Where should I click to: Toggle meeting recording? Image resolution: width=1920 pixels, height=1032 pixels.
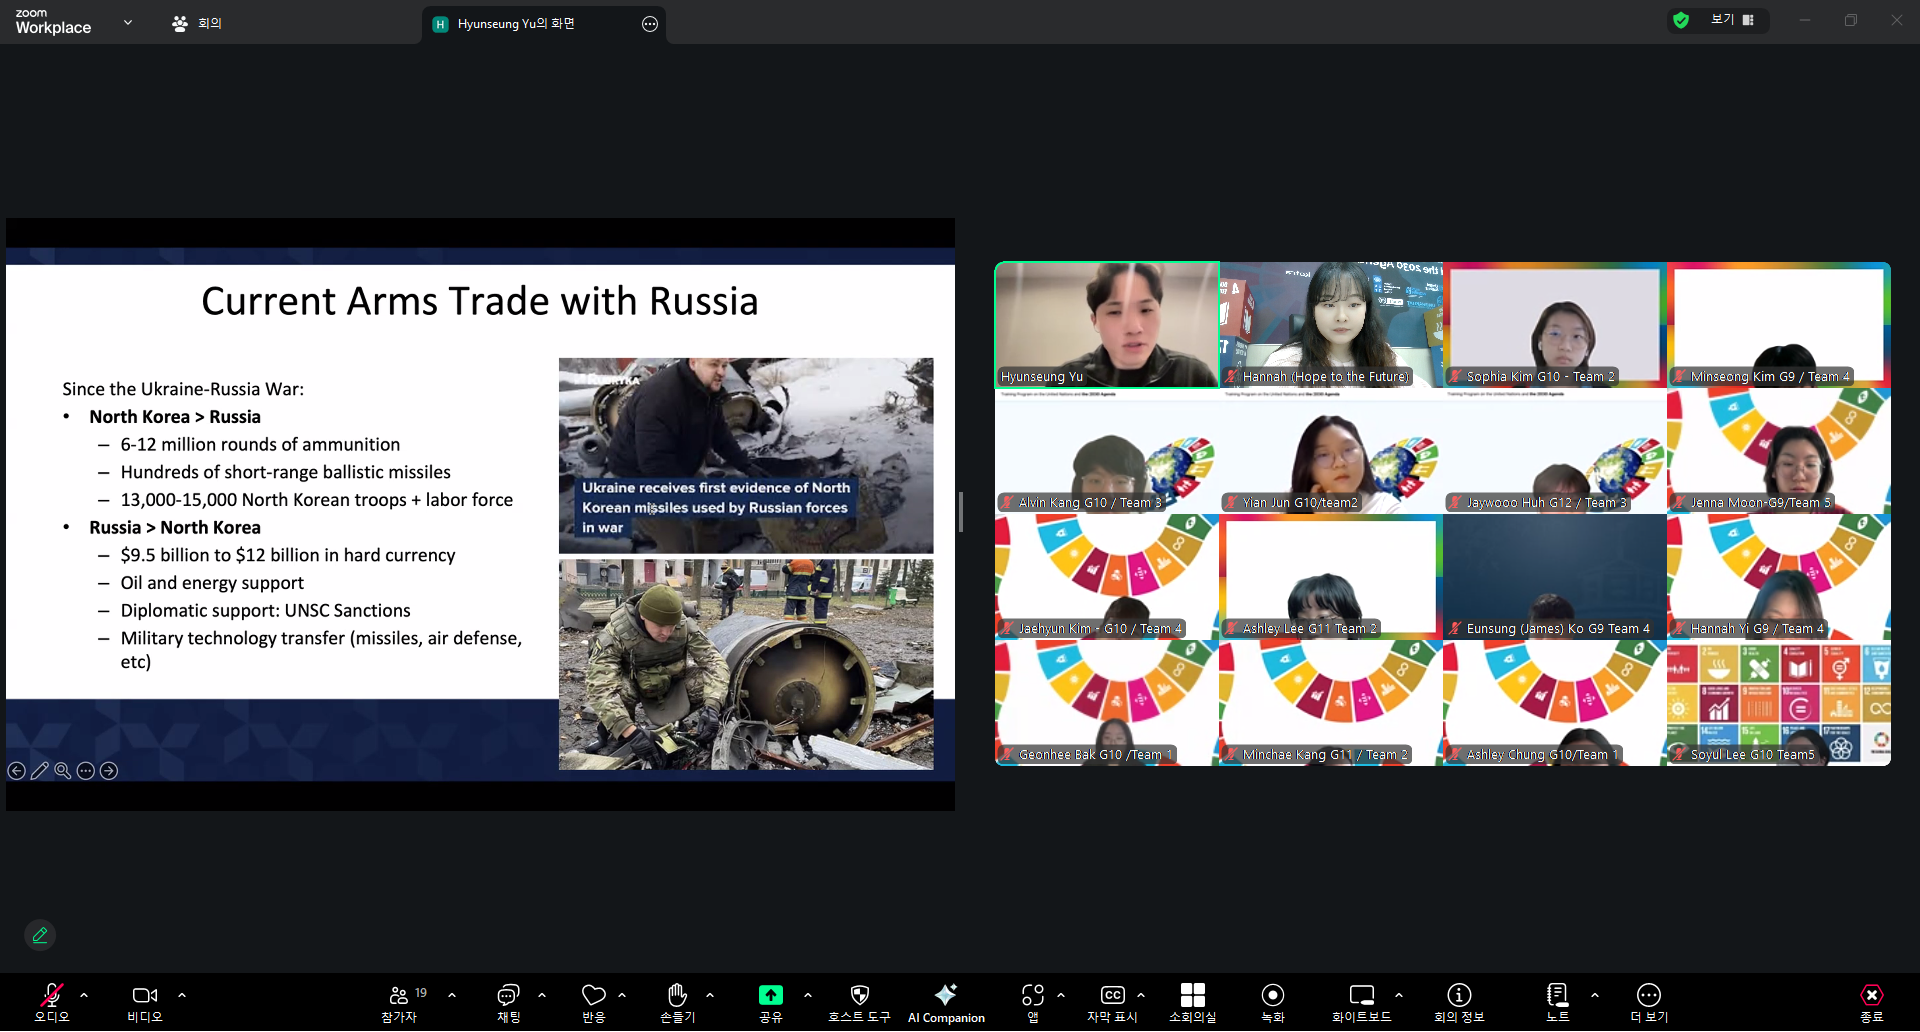point(1272,995)
